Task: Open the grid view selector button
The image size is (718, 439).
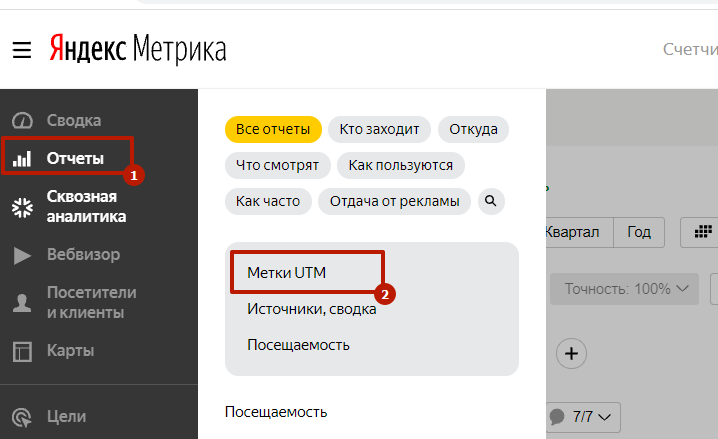Action: (x=702, y=232)
